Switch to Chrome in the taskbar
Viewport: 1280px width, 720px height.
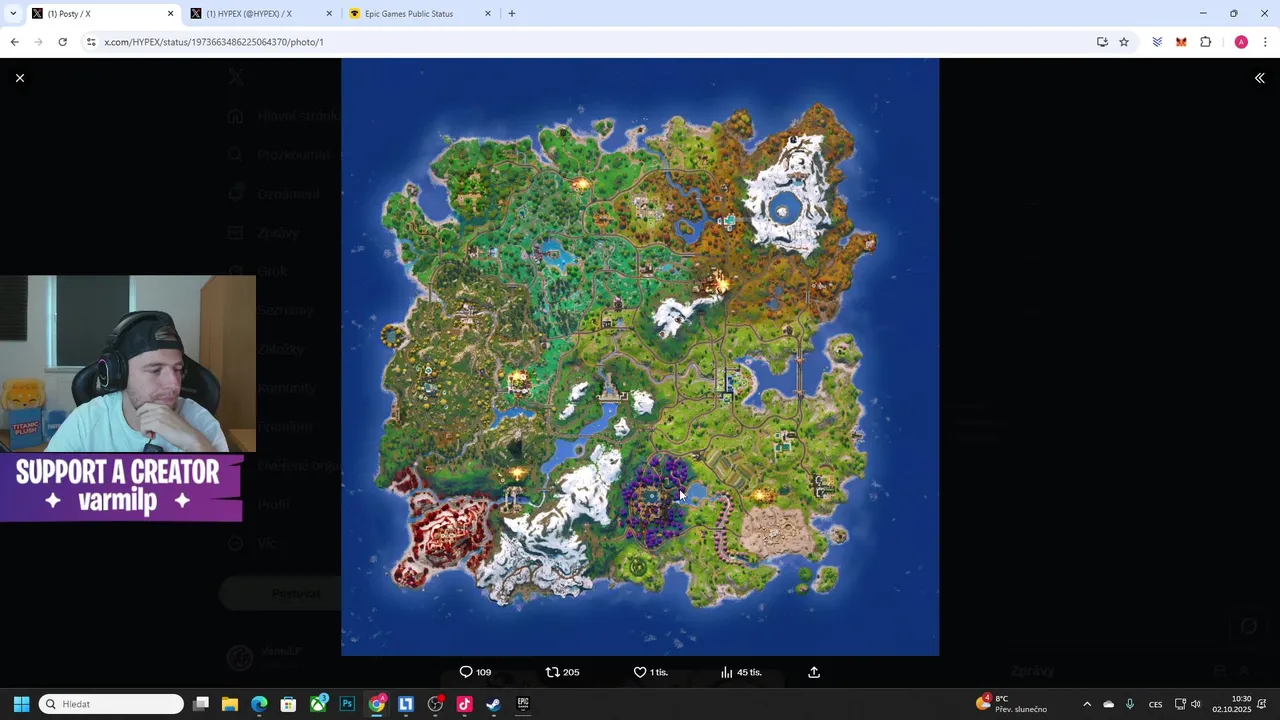(376, 704)
